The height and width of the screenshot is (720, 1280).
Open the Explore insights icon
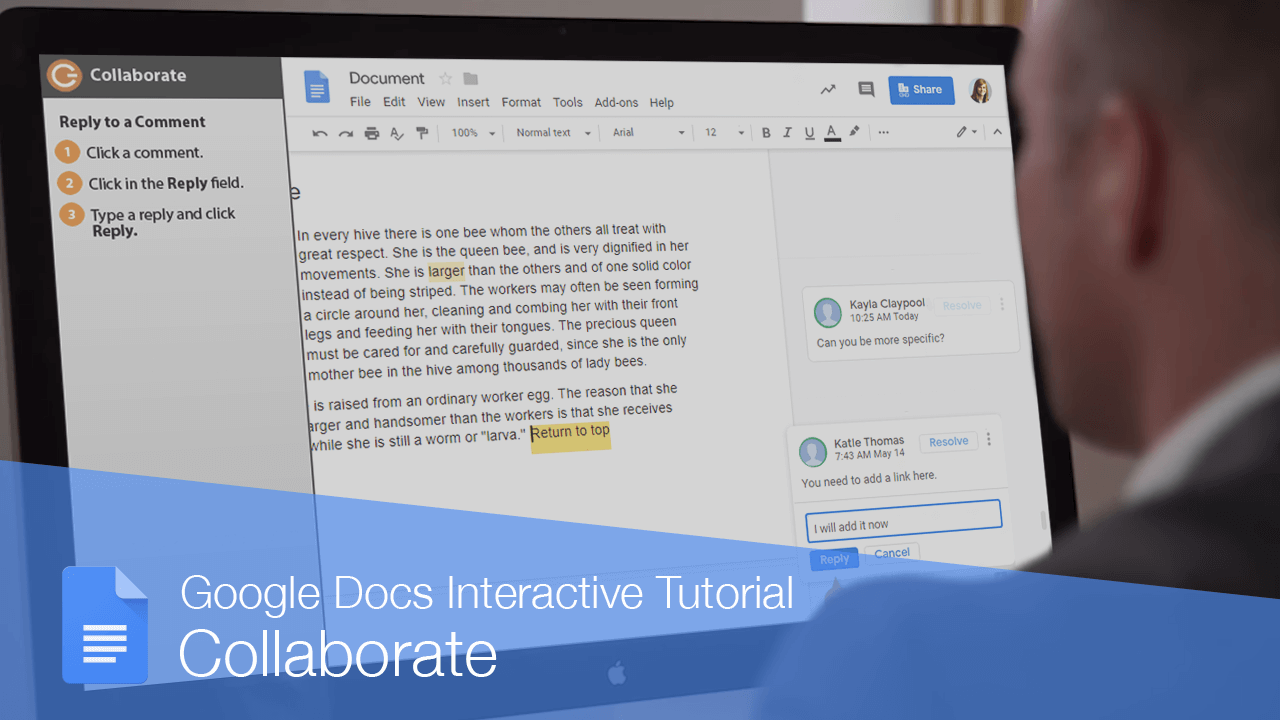tap(828, 89)
